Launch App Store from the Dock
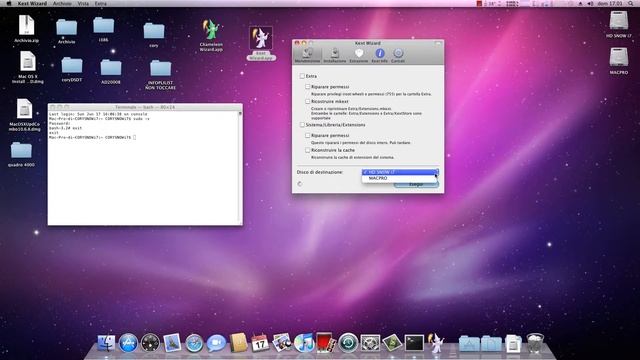 point(128,343)
